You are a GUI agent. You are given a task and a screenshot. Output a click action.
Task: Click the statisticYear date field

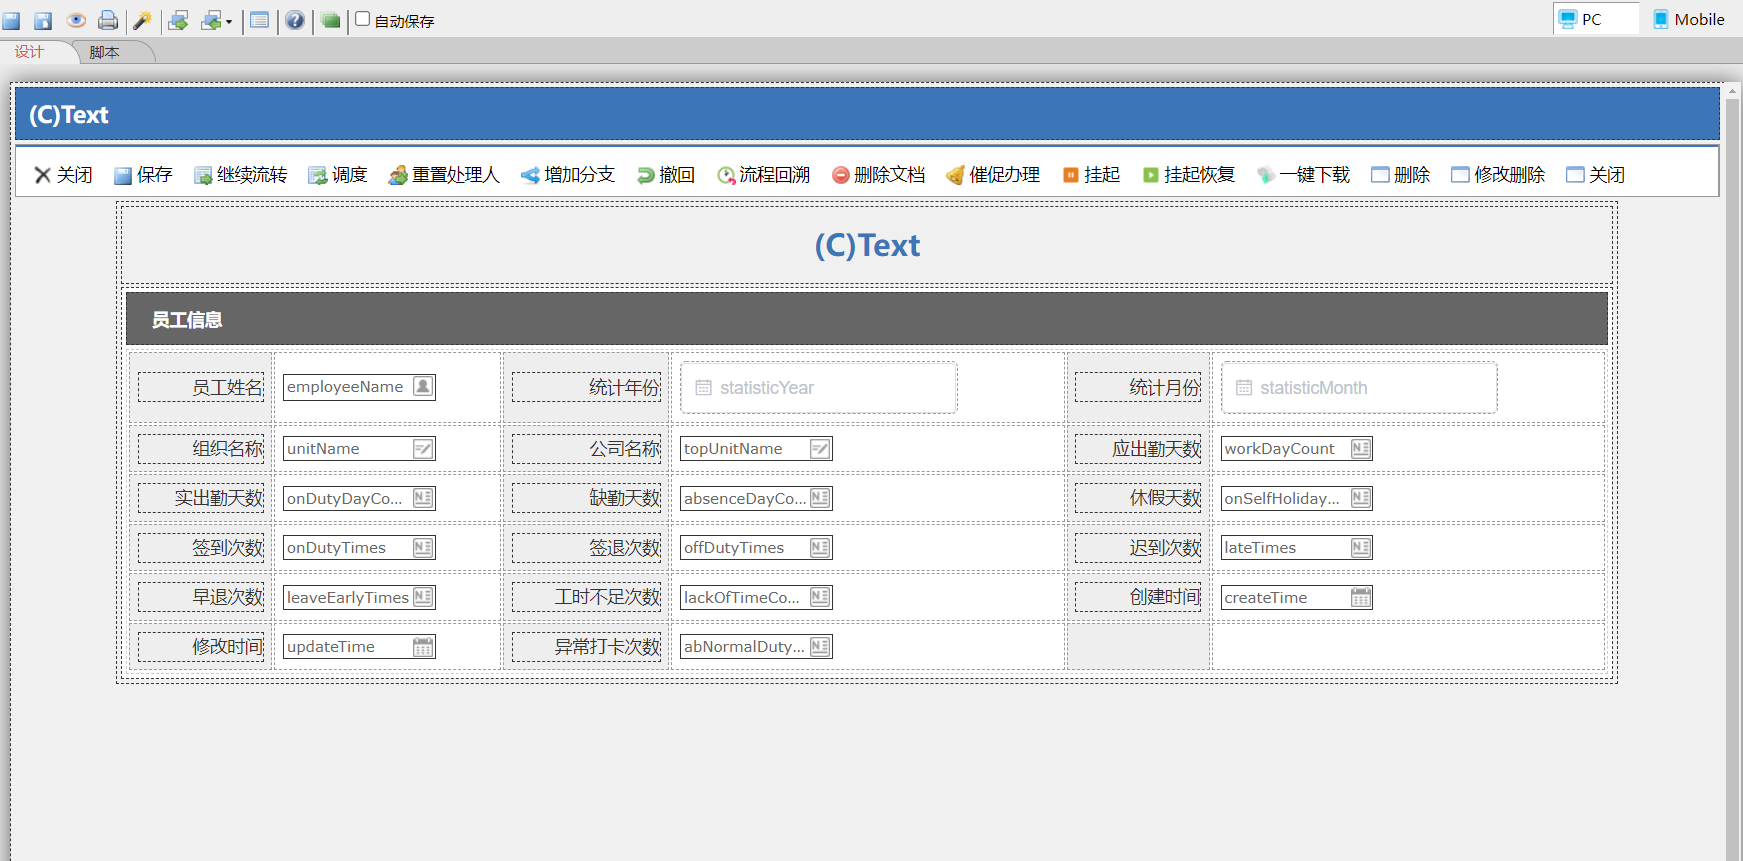[x=819, y=388]
